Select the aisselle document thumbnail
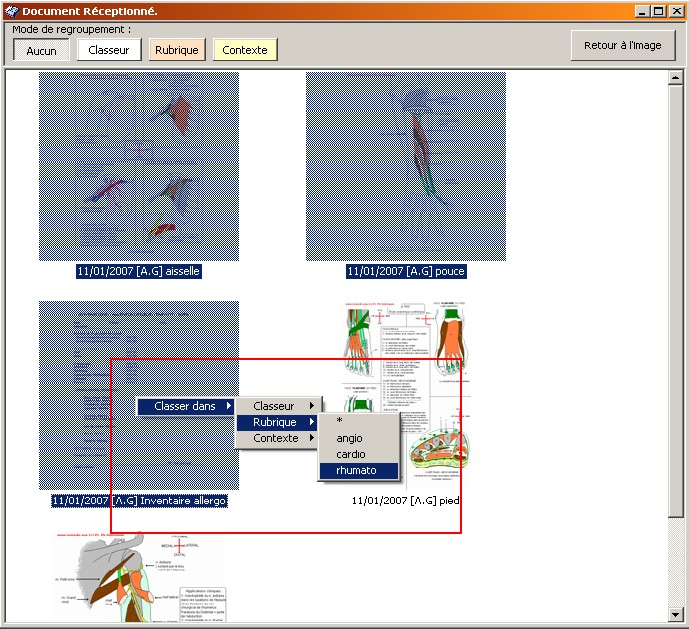689x629 pixels. coord(139,166)
